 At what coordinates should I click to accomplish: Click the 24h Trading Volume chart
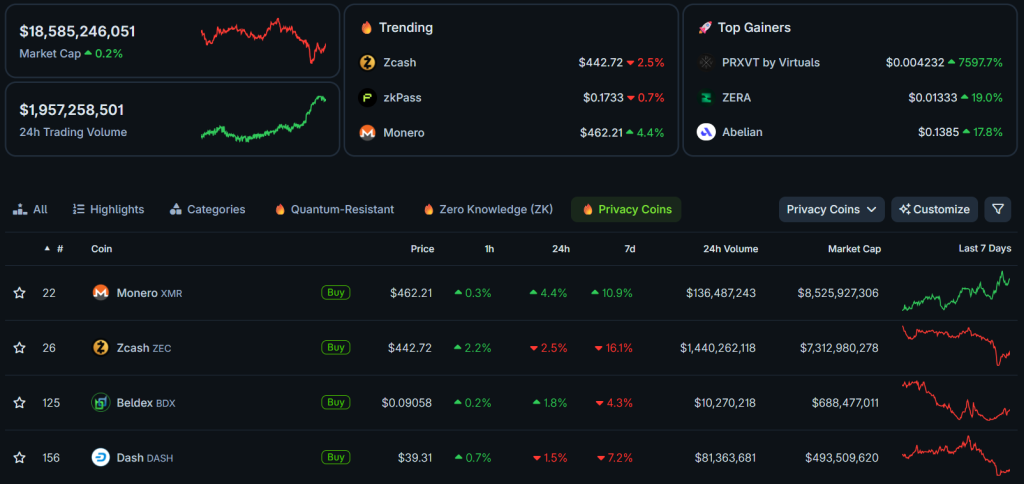point(264,119)
